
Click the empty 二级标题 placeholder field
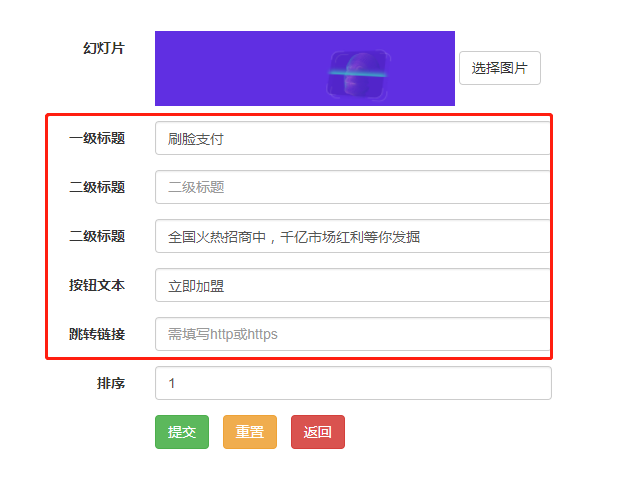tap(353, 187)
